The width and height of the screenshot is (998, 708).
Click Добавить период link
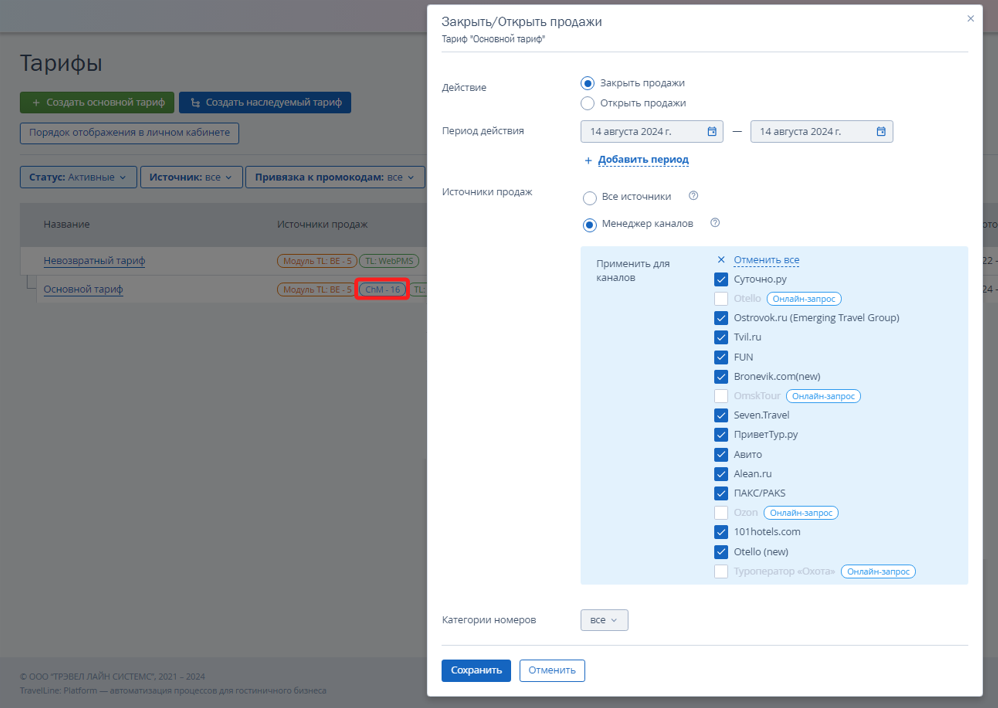643,160
